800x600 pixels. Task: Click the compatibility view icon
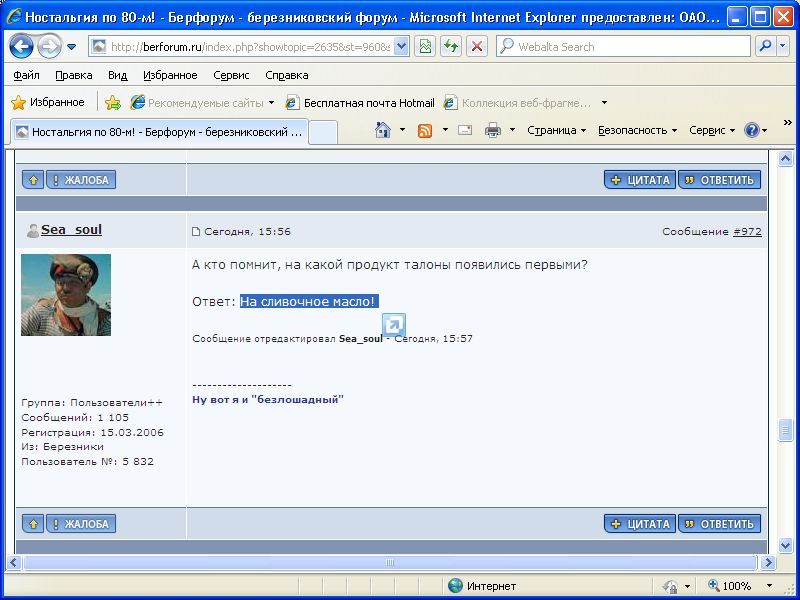tap(425, 46)
